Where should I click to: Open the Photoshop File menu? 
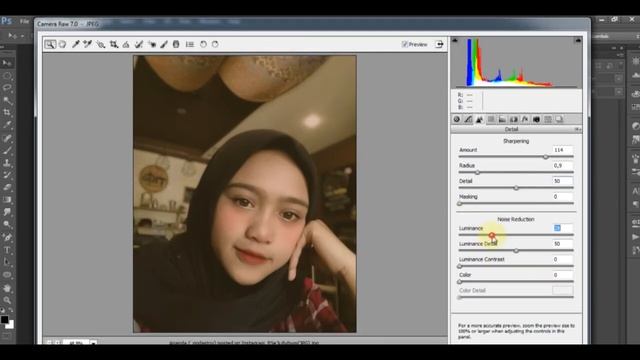point(24,21)
